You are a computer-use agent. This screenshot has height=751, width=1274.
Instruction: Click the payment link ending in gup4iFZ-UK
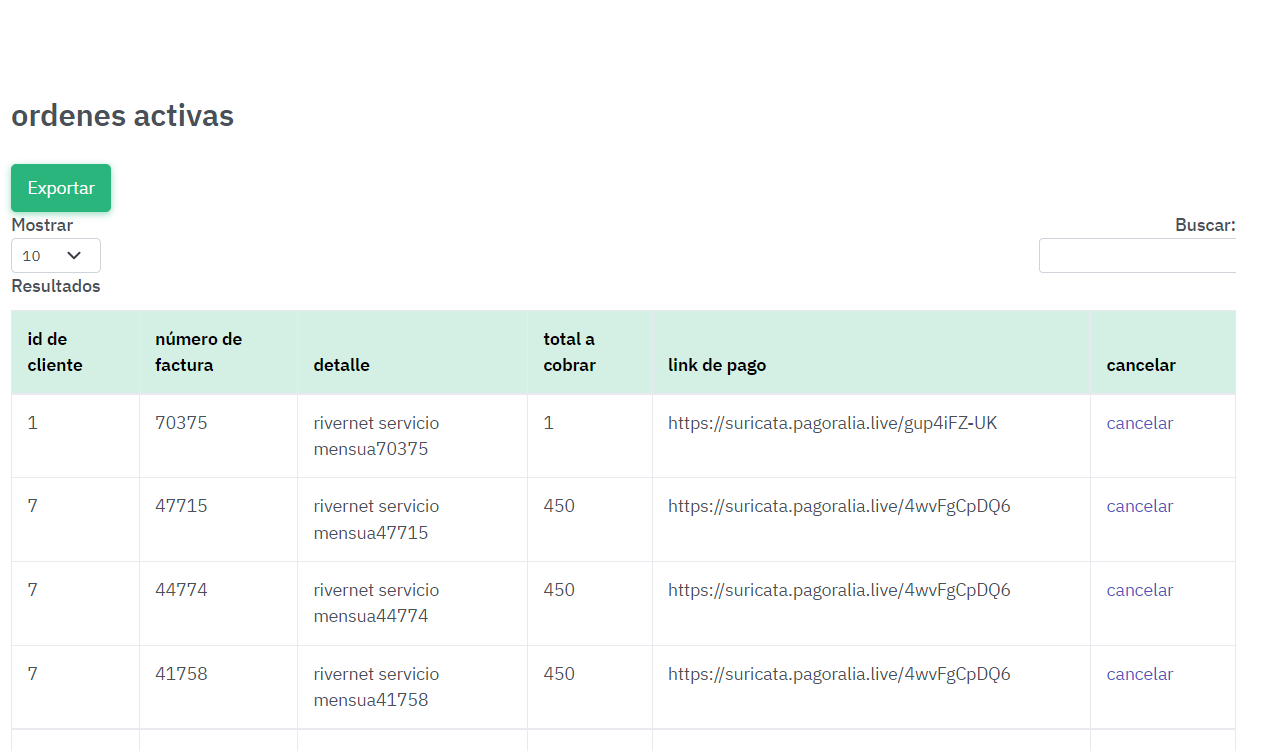[832, 423]
